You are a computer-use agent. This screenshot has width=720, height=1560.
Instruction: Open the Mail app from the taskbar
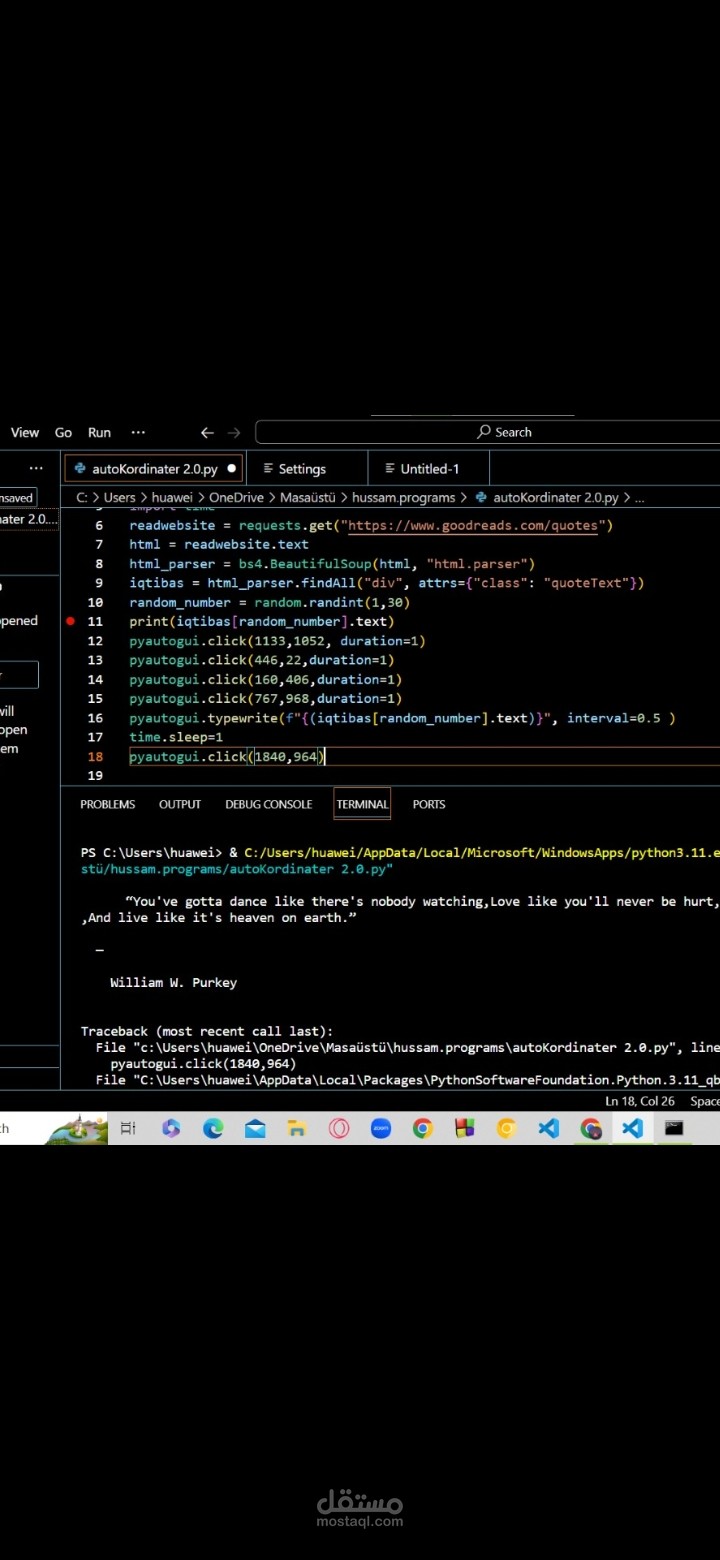click(x=255, y=1128)
